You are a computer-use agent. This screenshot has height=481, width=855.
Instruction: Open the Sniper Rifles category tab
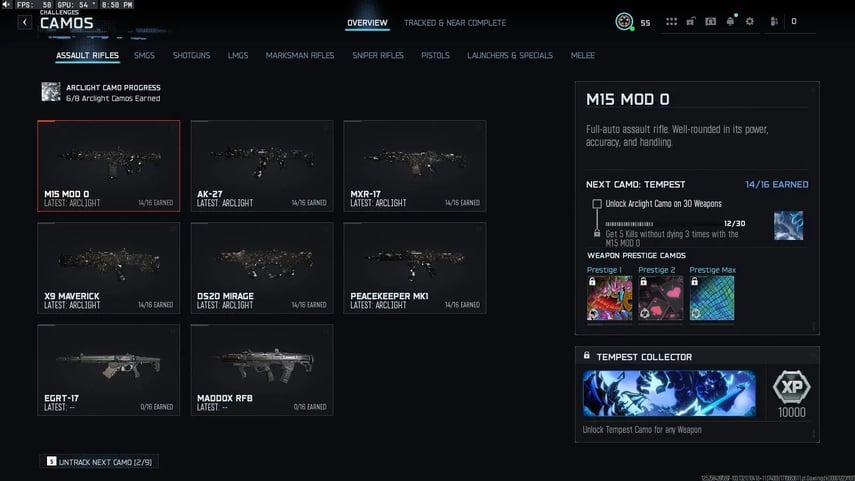tap(378, 55)
